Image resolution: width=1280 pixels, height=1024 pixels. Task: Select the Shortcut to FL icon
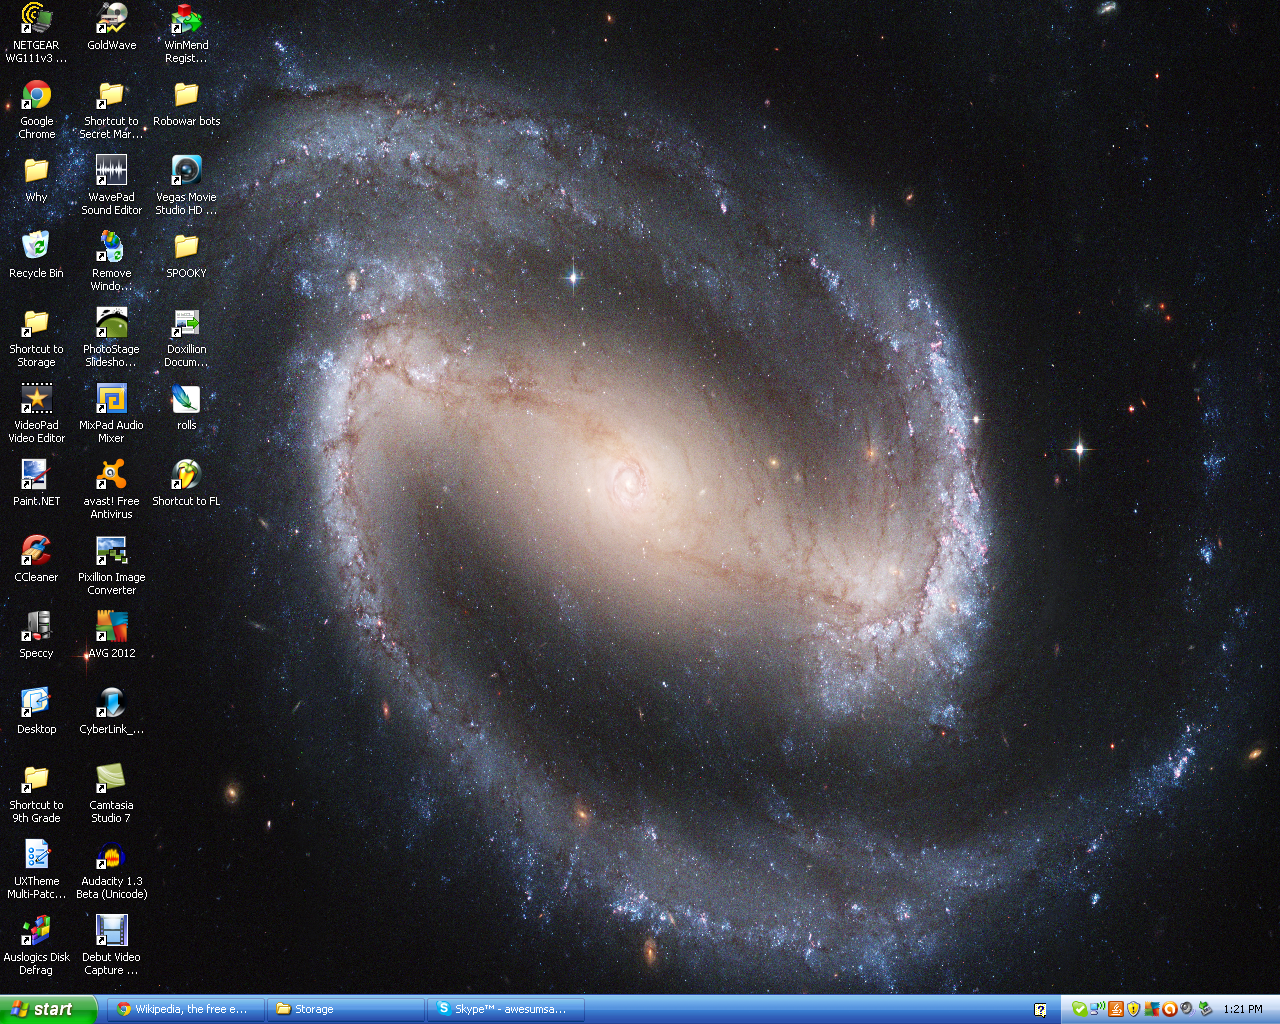[186, 483]
